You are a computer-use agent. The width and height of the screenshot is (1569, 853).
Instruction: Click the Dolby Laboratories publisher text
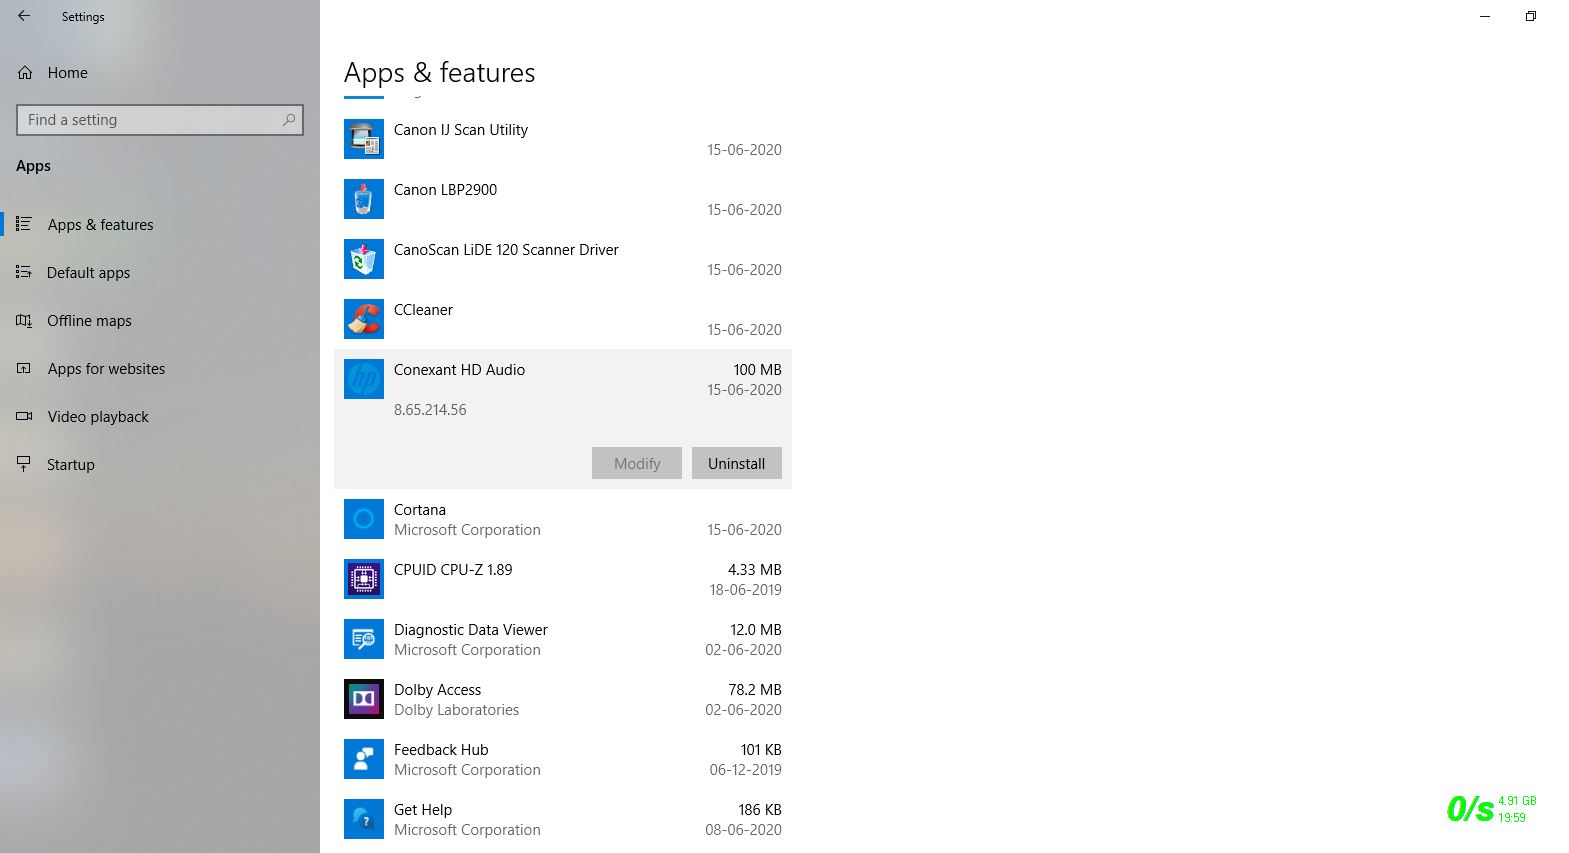coord(457,710)
